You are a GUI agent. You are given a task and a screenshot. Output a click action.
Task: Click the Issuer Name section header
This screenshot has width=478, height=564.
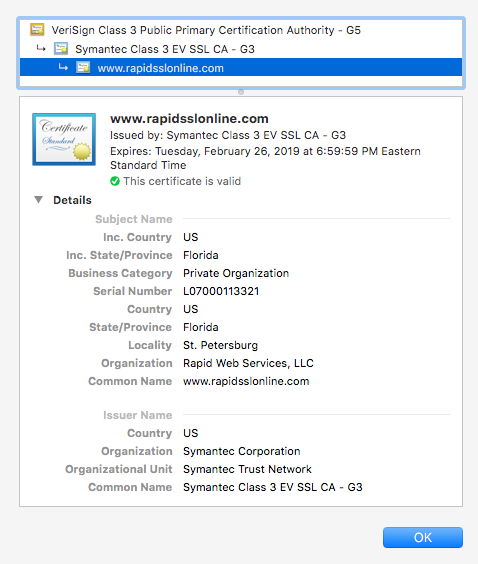tap(138, 415)
